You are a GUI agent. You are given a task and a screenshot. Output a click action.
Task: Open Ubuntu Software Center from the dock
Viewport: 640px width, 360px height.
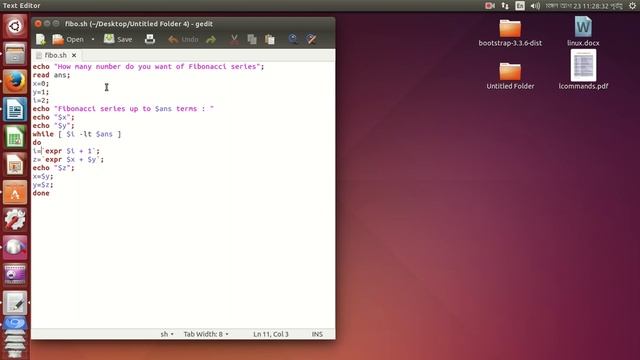click(x=15, y=192)
